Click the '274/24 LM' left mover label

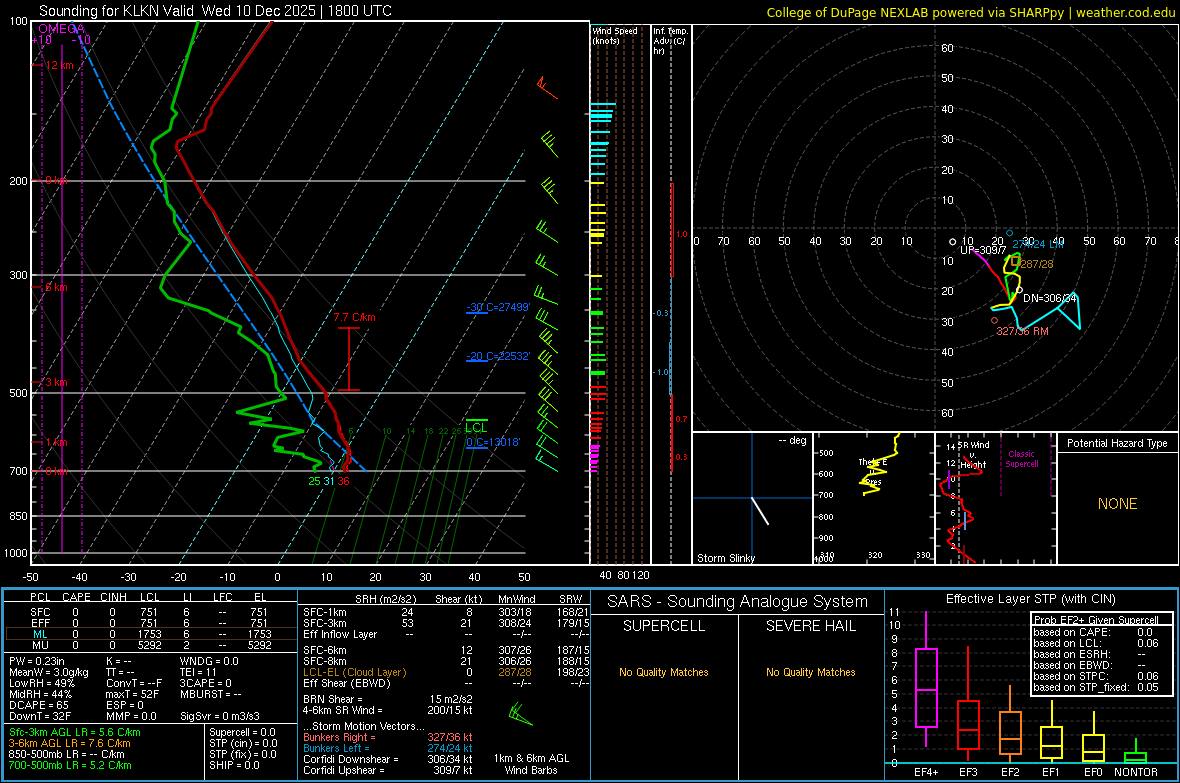pyautogui.click(x=1039, y=244)
